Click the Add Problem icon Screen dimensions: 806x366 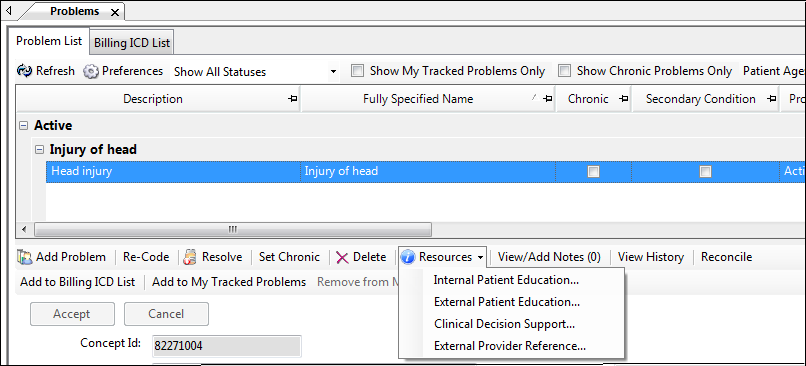click(x=25, y=257)
